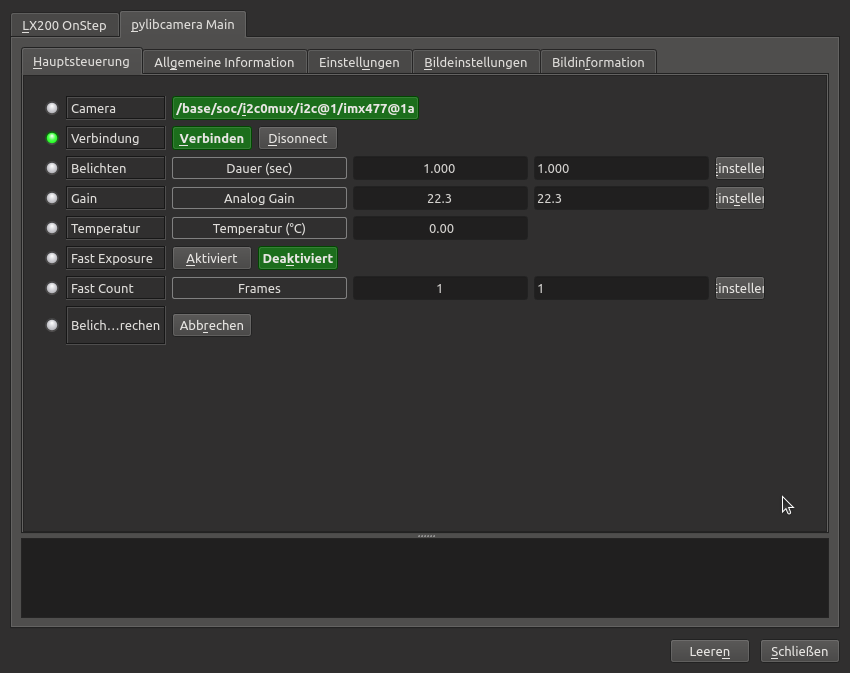Switch to the LX200 OnStep device tab
The width and height of the screenshot is (850, 673).
pyautogui.click(x=65, y=25)
